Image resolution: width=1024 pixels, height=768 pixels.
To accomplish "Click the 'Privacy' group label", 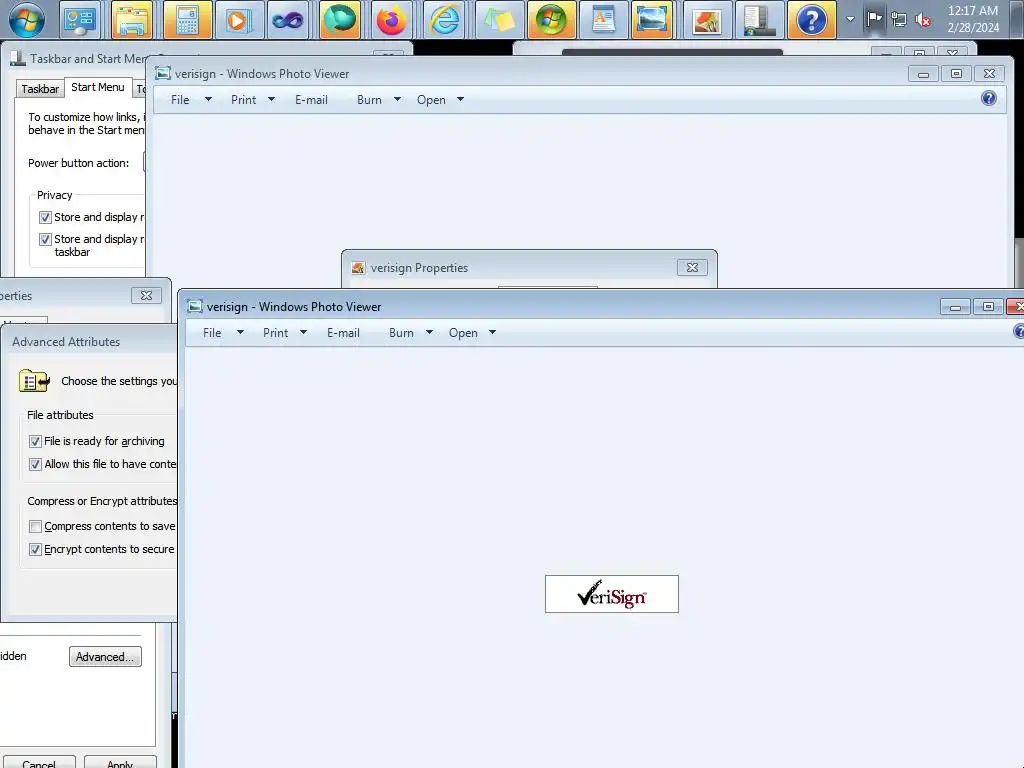I will (54, 195).
